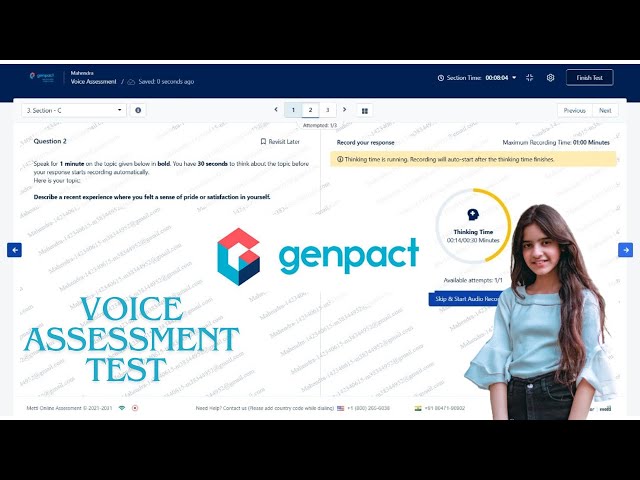640x480 pixels.
Task: Click the red recording indicator in footer
Action: pyautogui.click(x=135, y=408)
